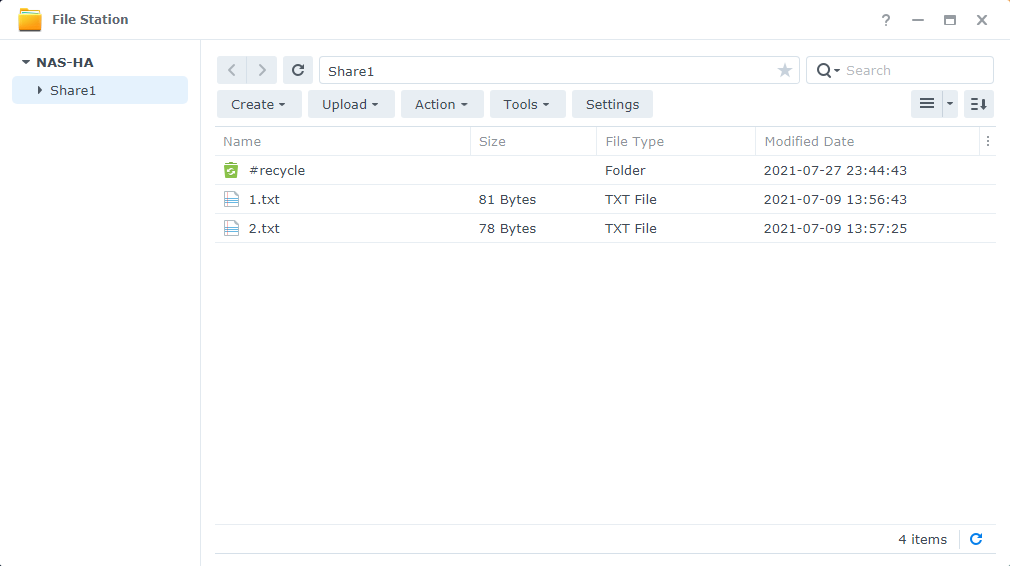Open the #recycle folder icon
This screenshot has width=1010, height=566.
point(232,170)
